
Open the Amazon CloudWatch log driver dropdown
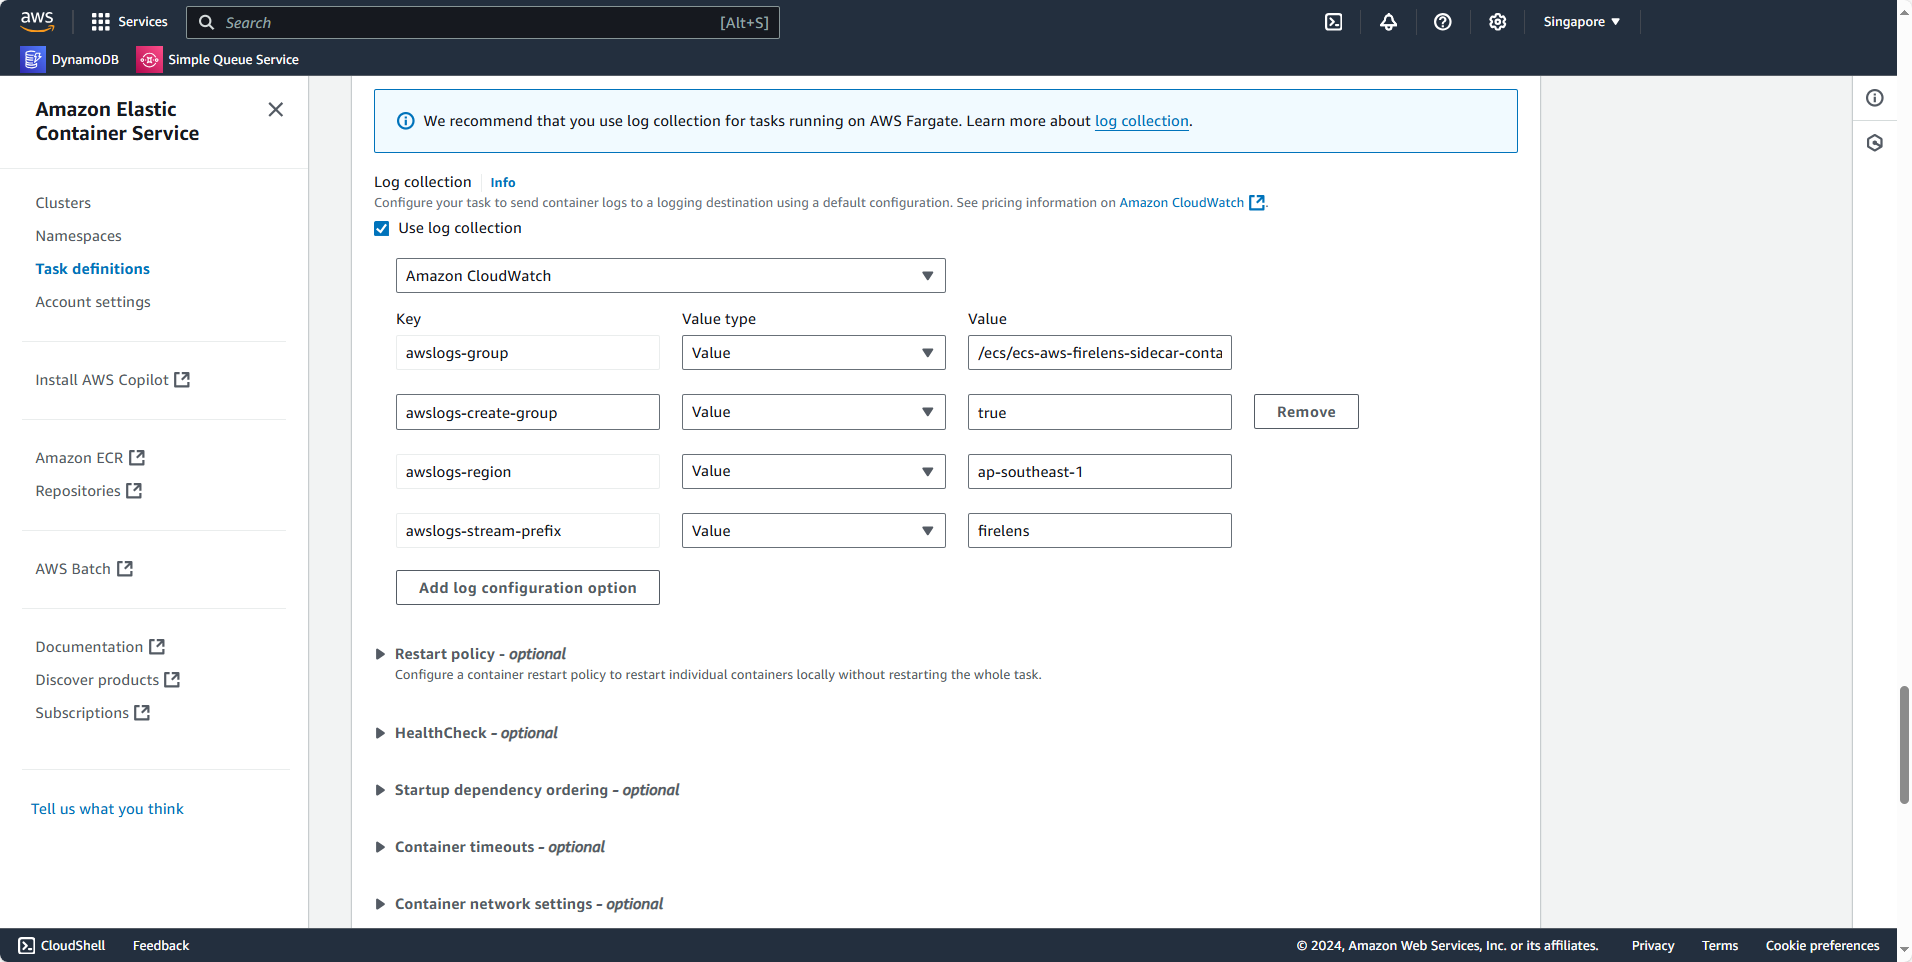point(671,276)
